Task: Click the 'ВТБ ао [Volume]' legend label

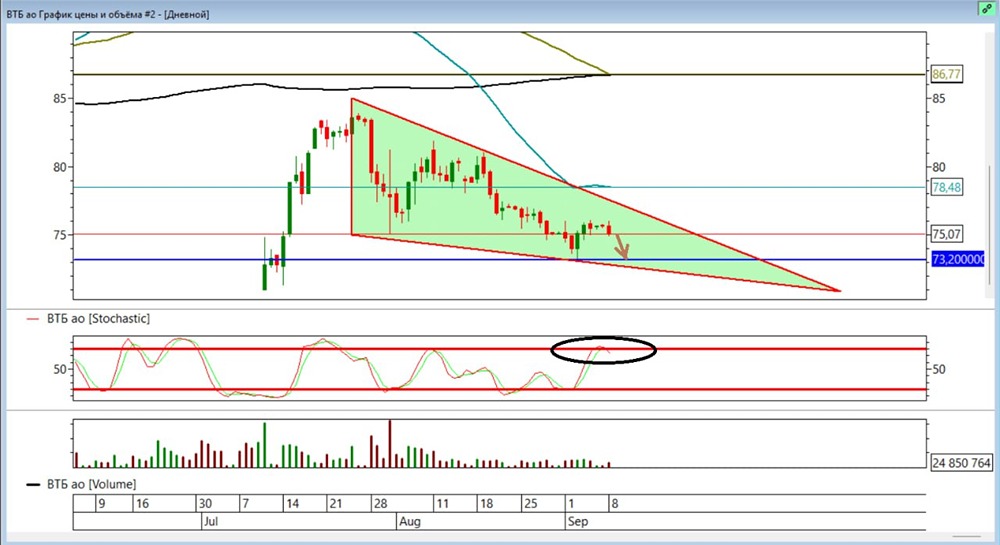Action: pyautogui.click(x=91, y=484)
